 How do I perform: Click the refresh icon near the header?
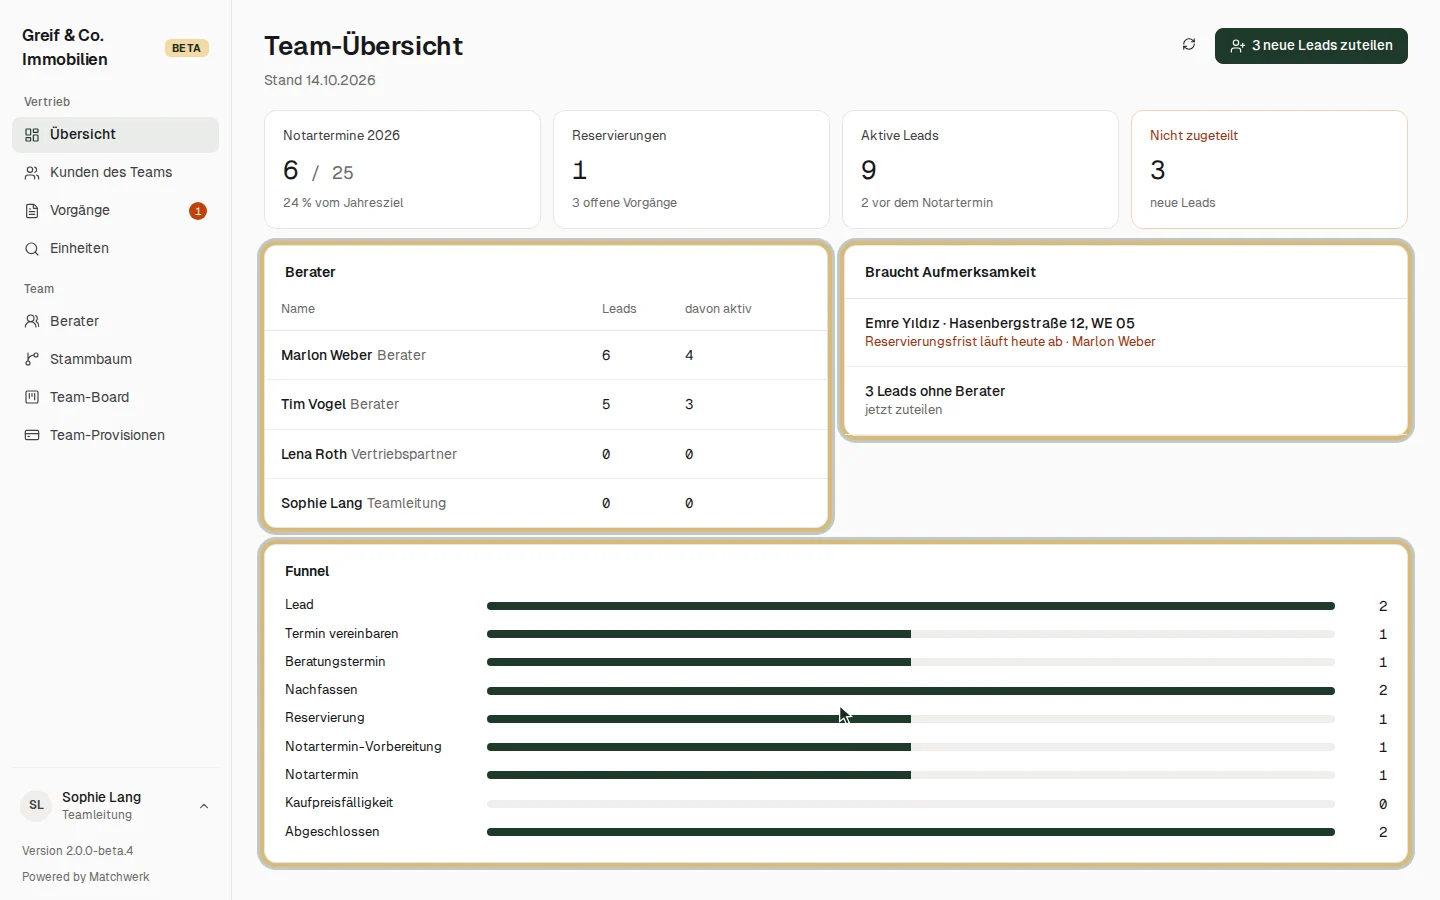point(1189,45)
